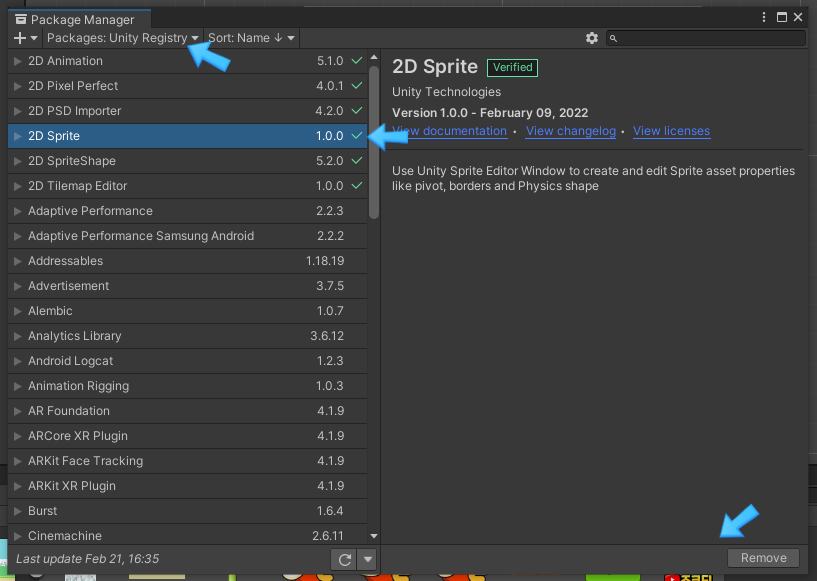Open the View changelog link
The image size is (817, 581).
(571, 131)
